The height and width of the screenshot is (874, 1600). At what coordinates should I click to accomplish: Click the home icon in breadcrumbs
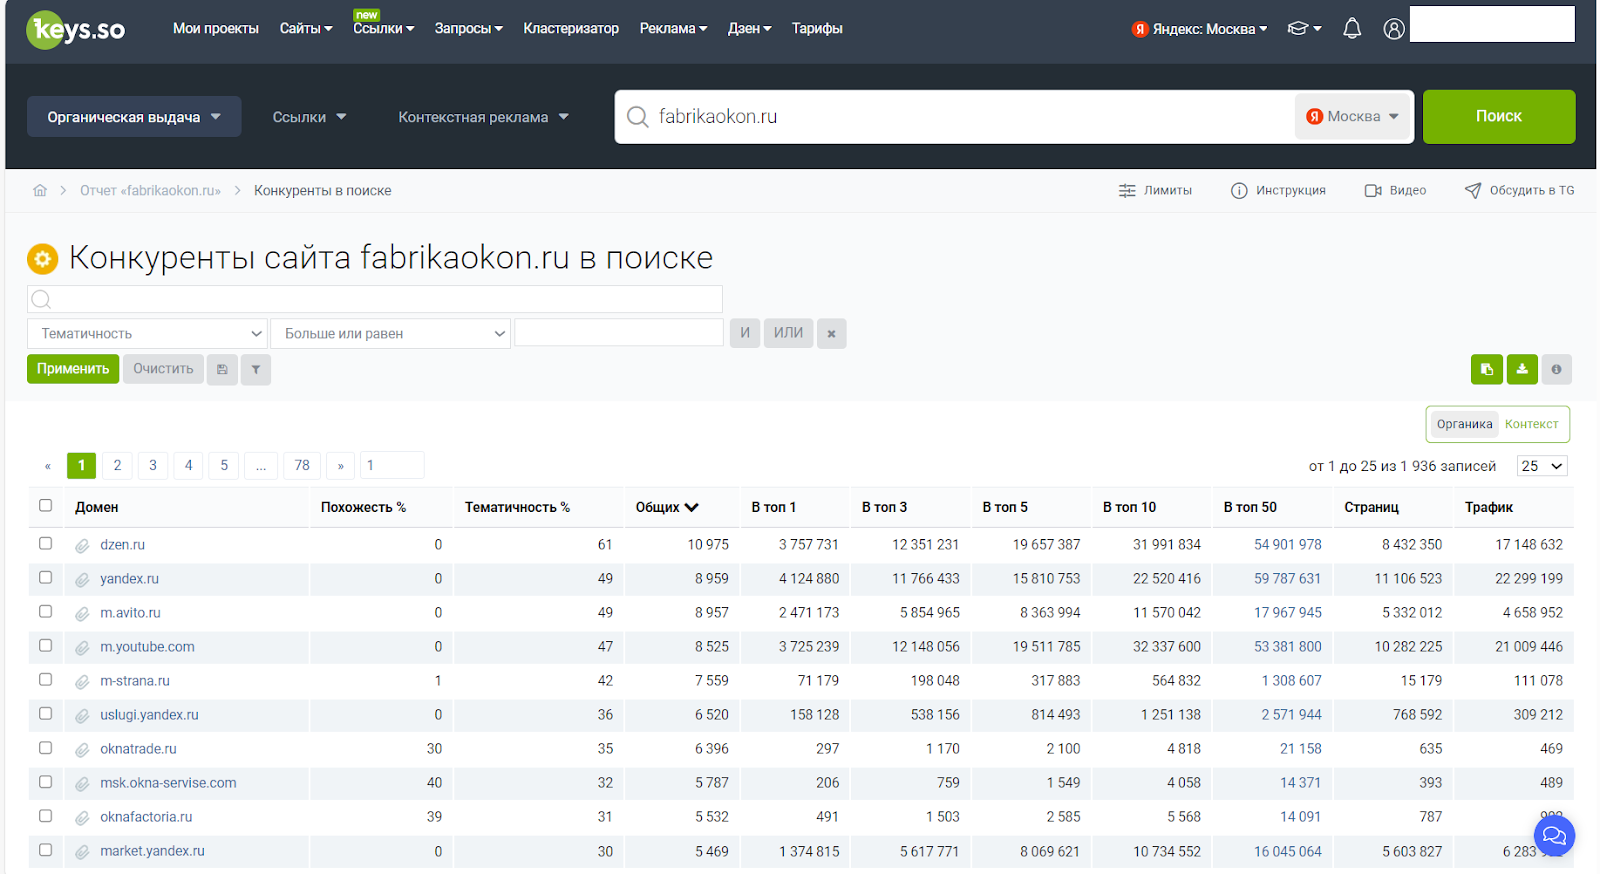(40, 190)
